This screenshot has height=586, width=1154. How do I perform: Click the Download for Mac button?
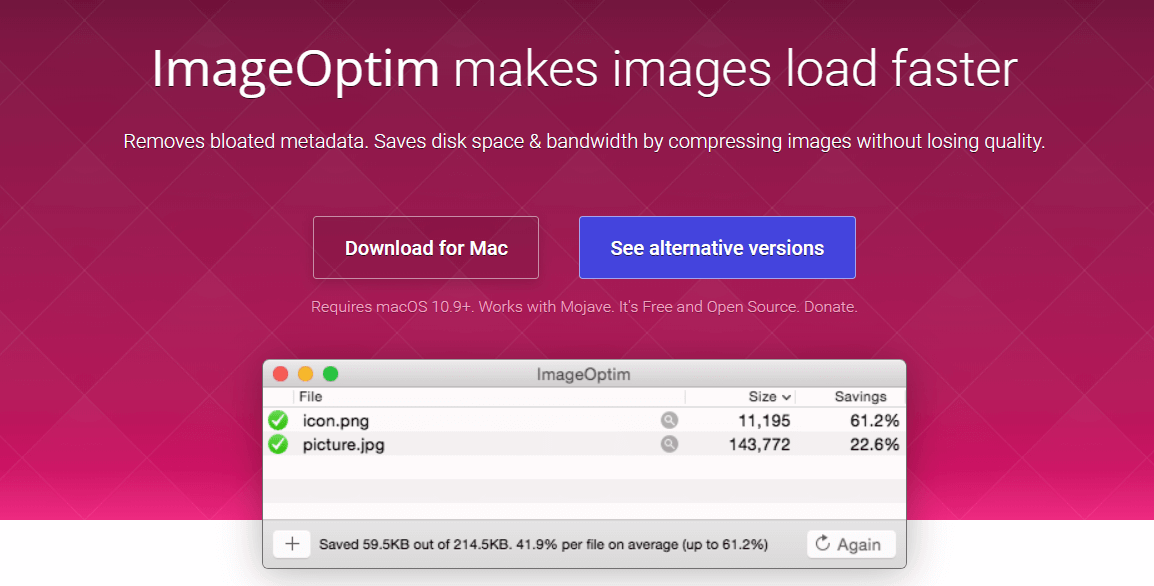tap(426, 248)
